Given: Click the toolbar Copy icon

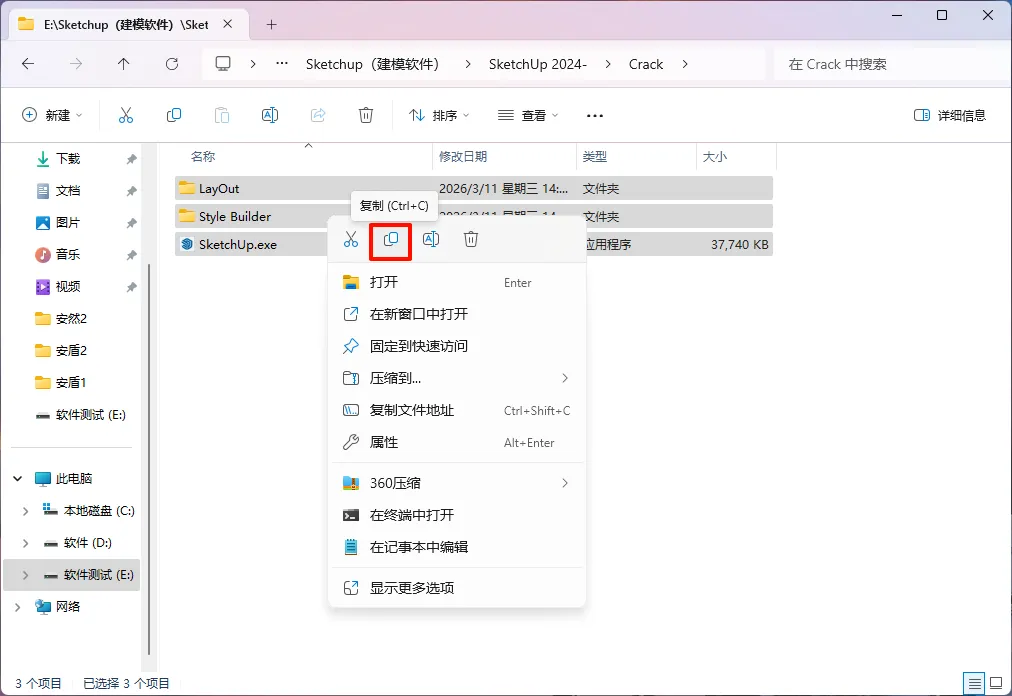Looking at the screenshot, I should (174, 116).
